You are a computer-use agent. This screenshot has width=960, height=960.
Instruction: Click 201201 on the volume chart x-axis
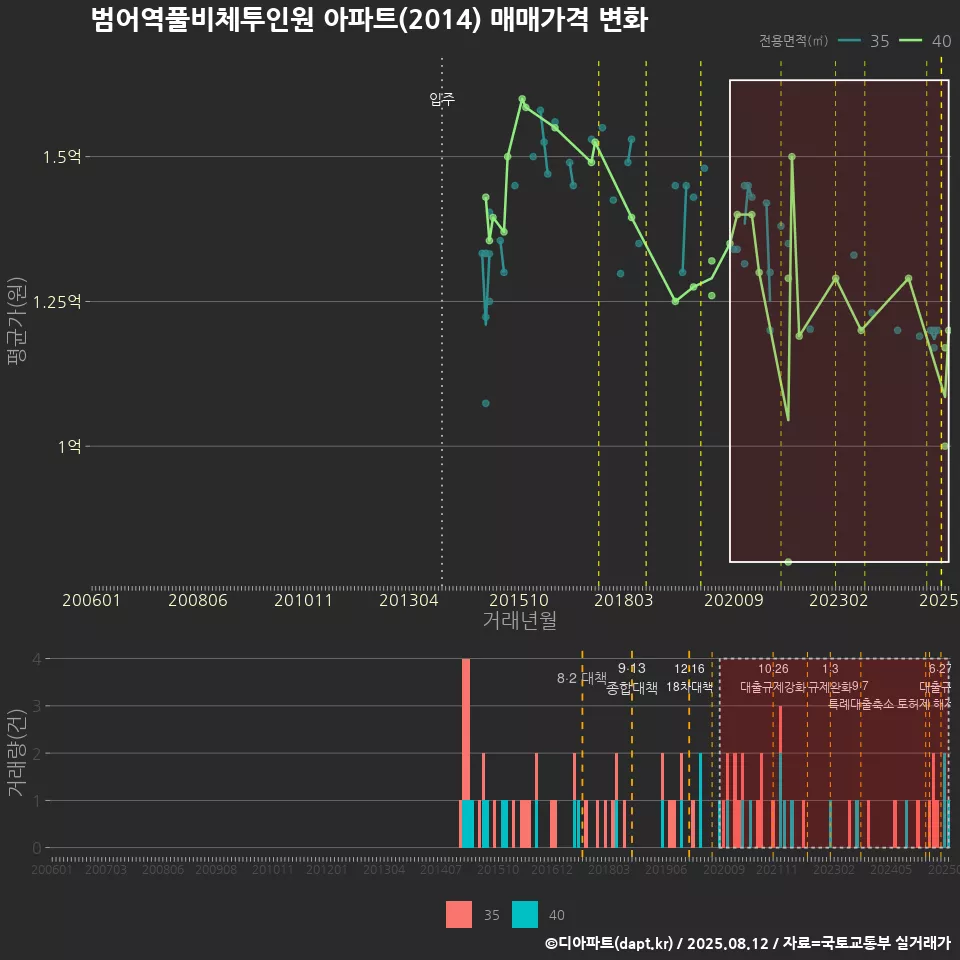click(326, 869)
